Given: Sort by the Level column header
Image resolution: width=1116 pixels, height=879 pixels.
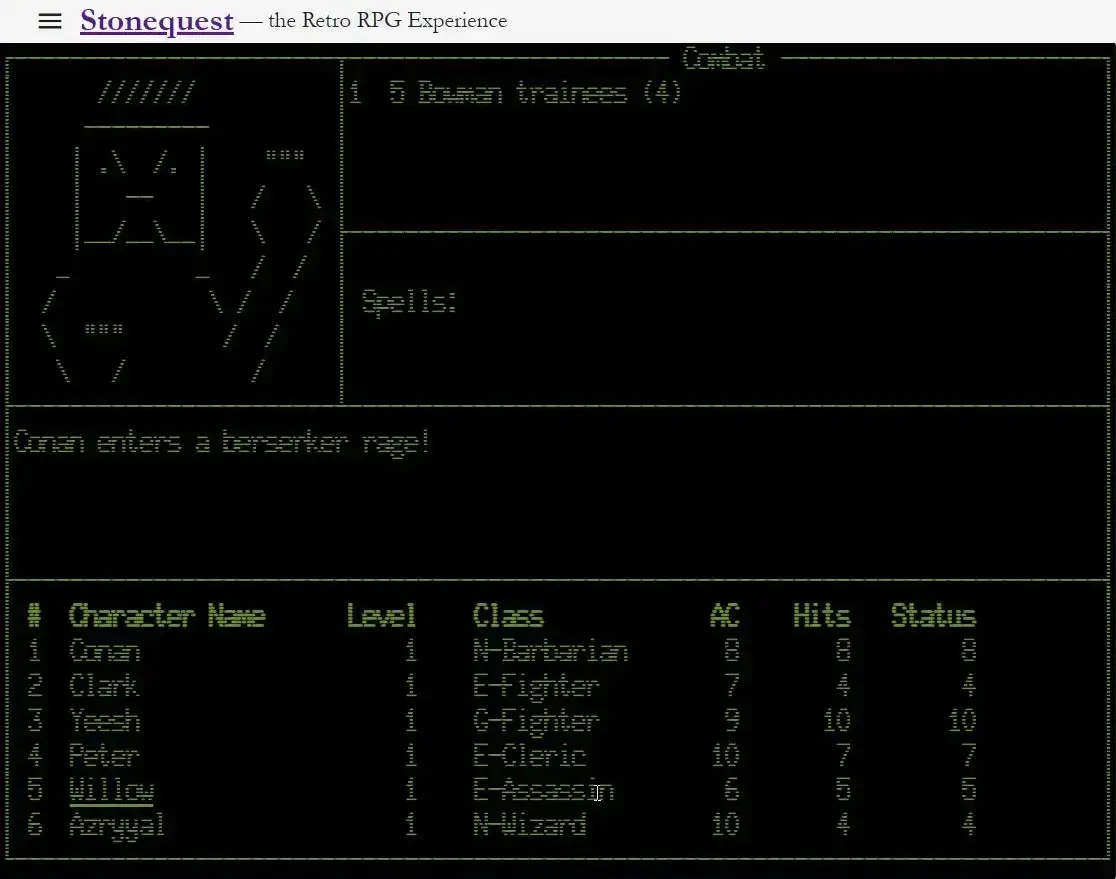Looking at the screenshot, I should coord(381,616).
